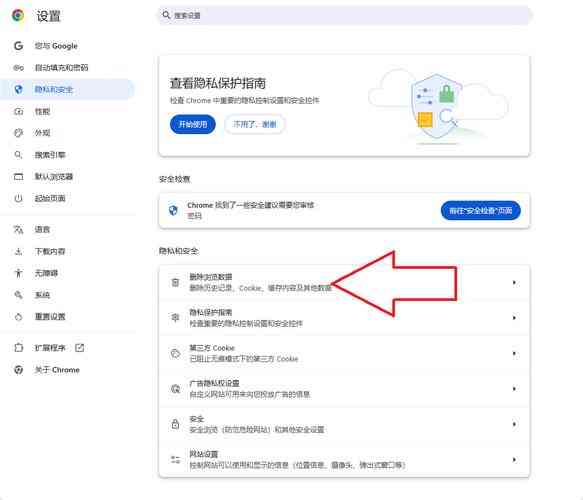Image resolution: width=583 pixels, height=500 pixels.
Task: Click the download icon for 下载内容
Action: pos(18,251)
